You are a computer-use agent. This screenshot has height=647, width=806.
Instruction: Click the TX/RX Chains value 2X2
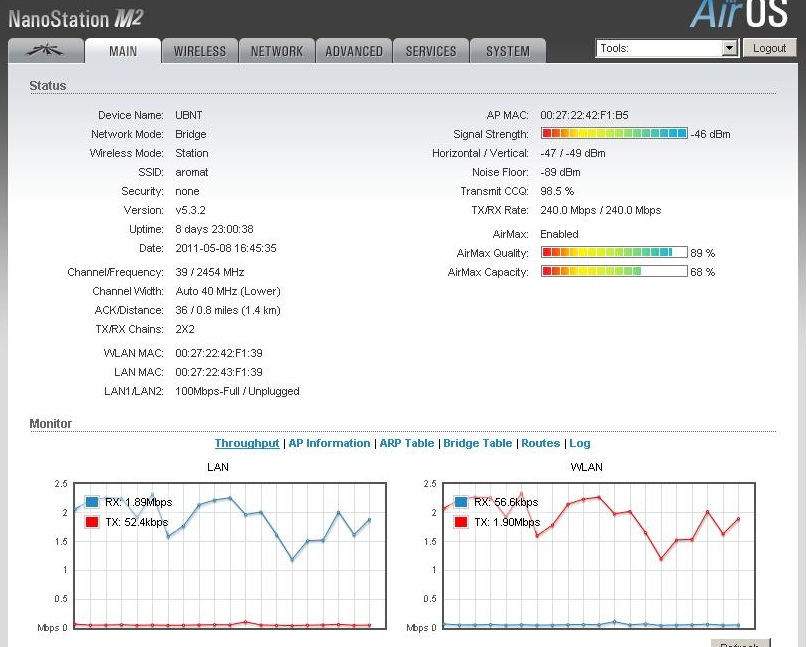click(185, 329)
